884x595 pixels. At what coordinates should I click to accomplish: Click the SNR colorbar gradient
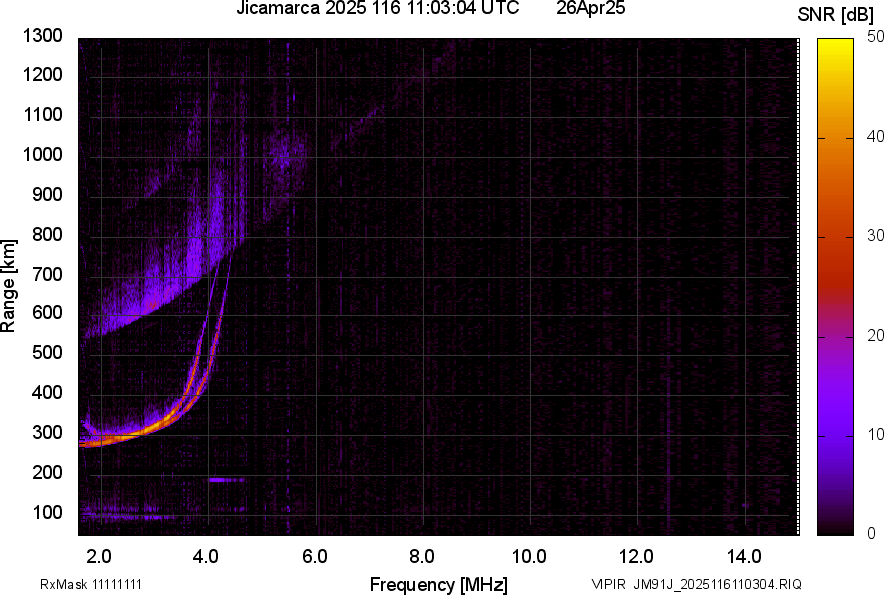tap(835, 287)
